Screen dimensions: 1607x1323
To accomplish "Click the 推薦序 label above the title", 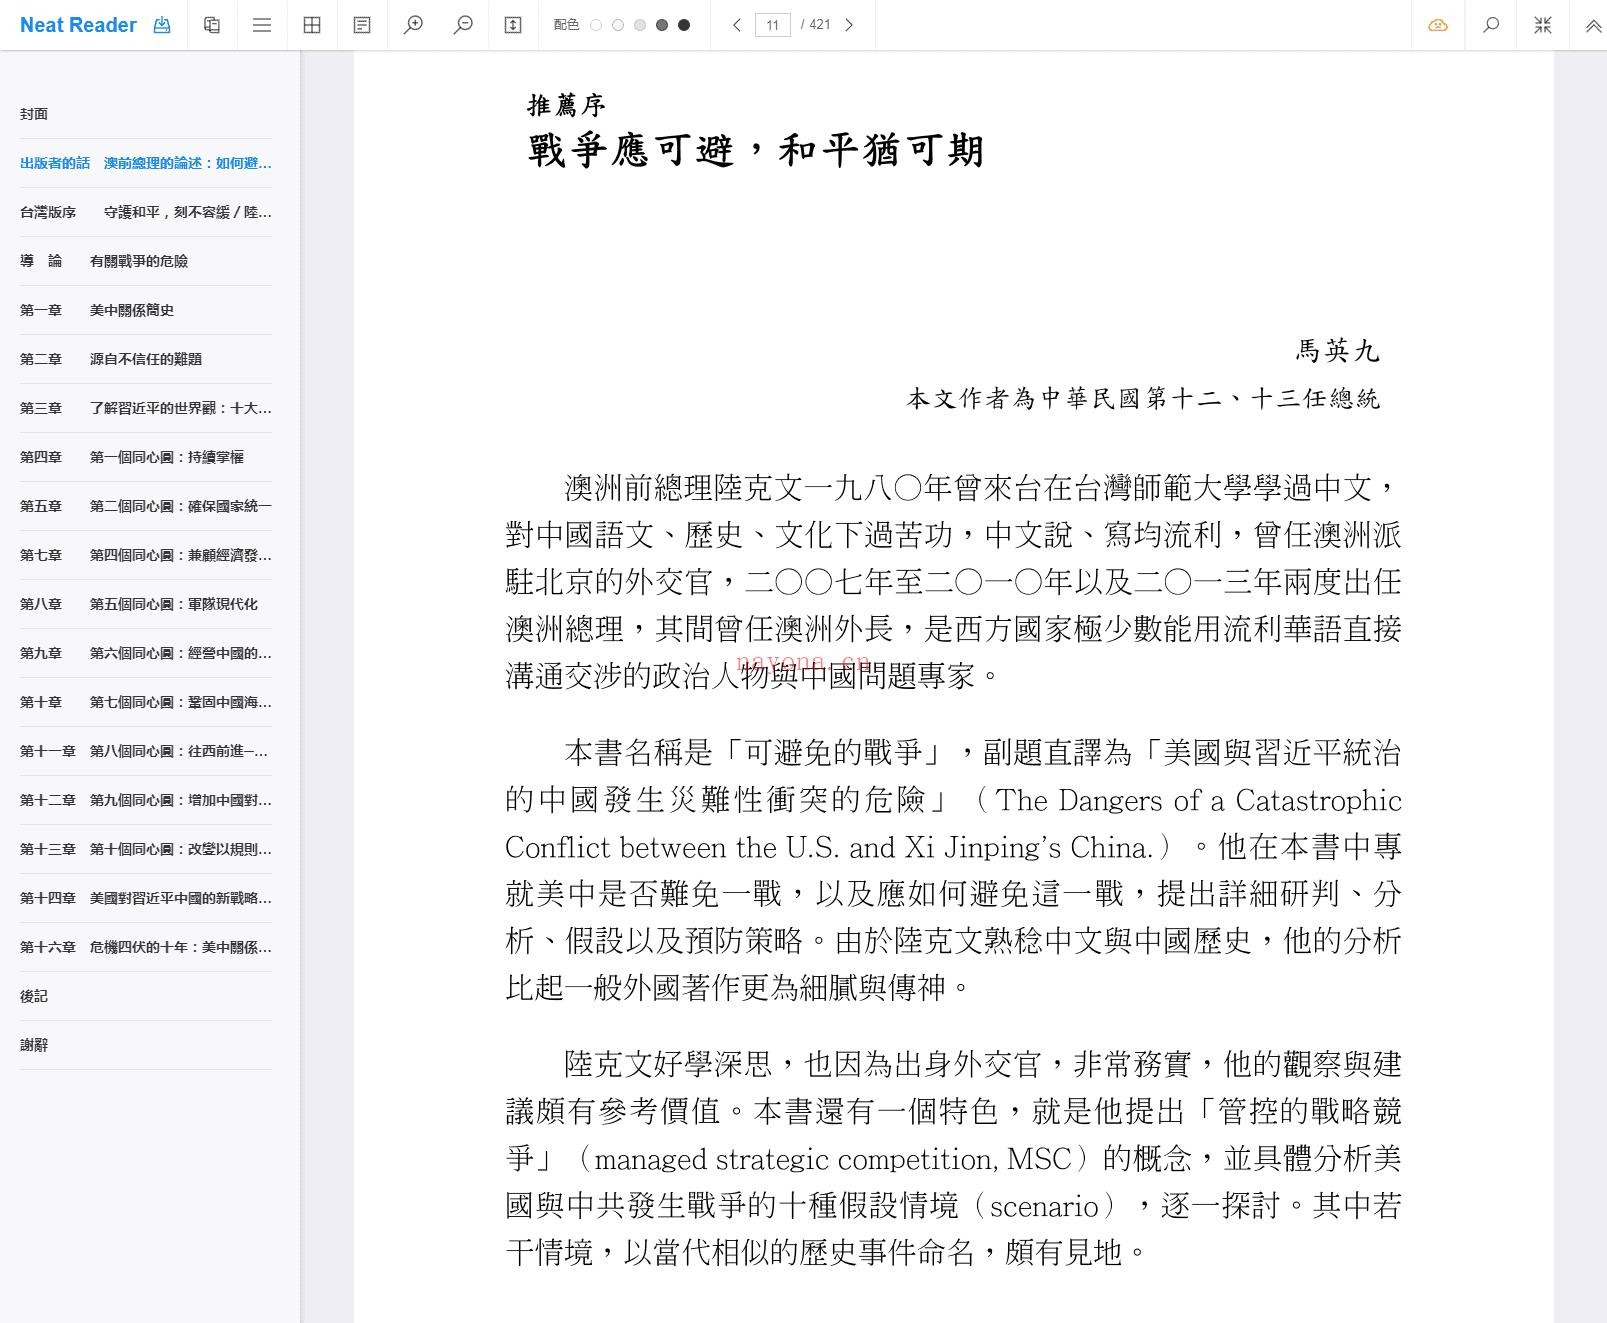I will (566, 105).
